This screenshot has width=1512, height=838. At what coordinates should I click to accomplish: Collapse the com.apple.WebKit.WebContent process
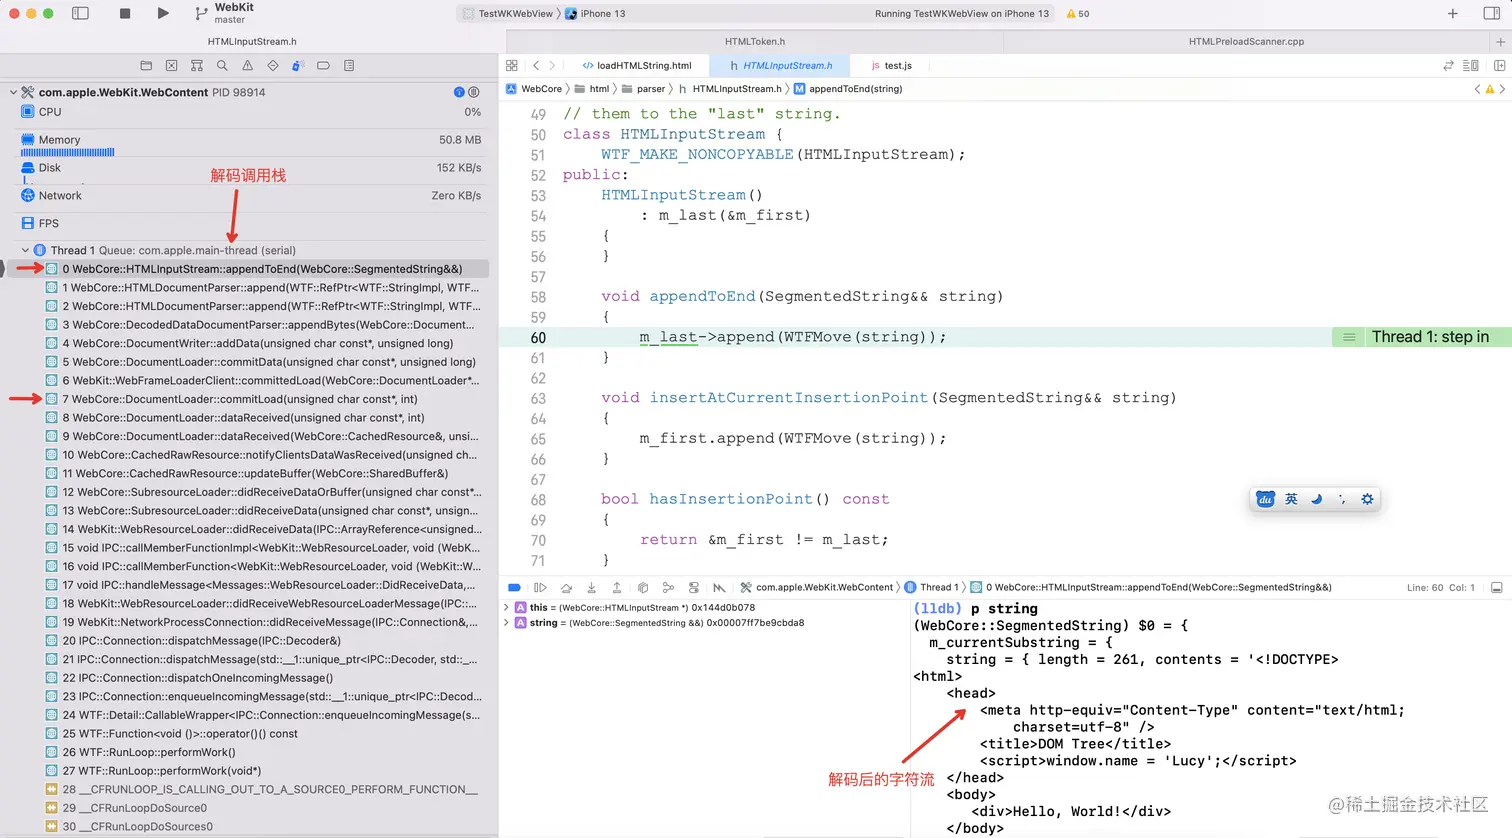[x=13, y=92]
